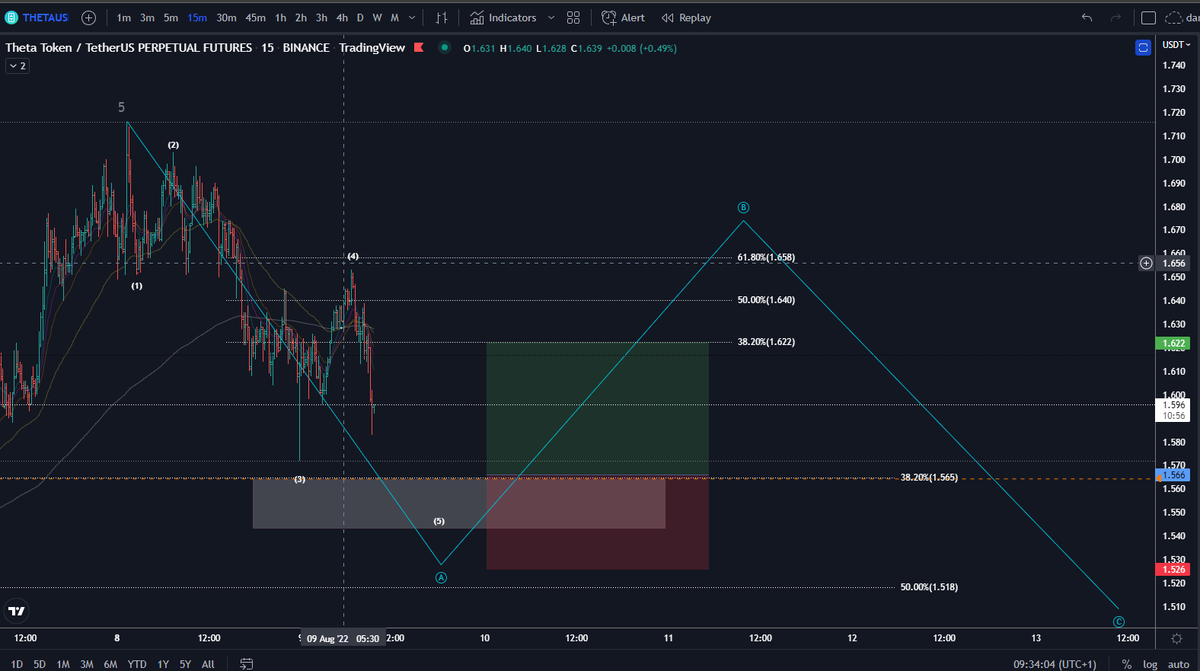Undo the last chart action
Viewport: 1200px width, 671px height.
1087,17
